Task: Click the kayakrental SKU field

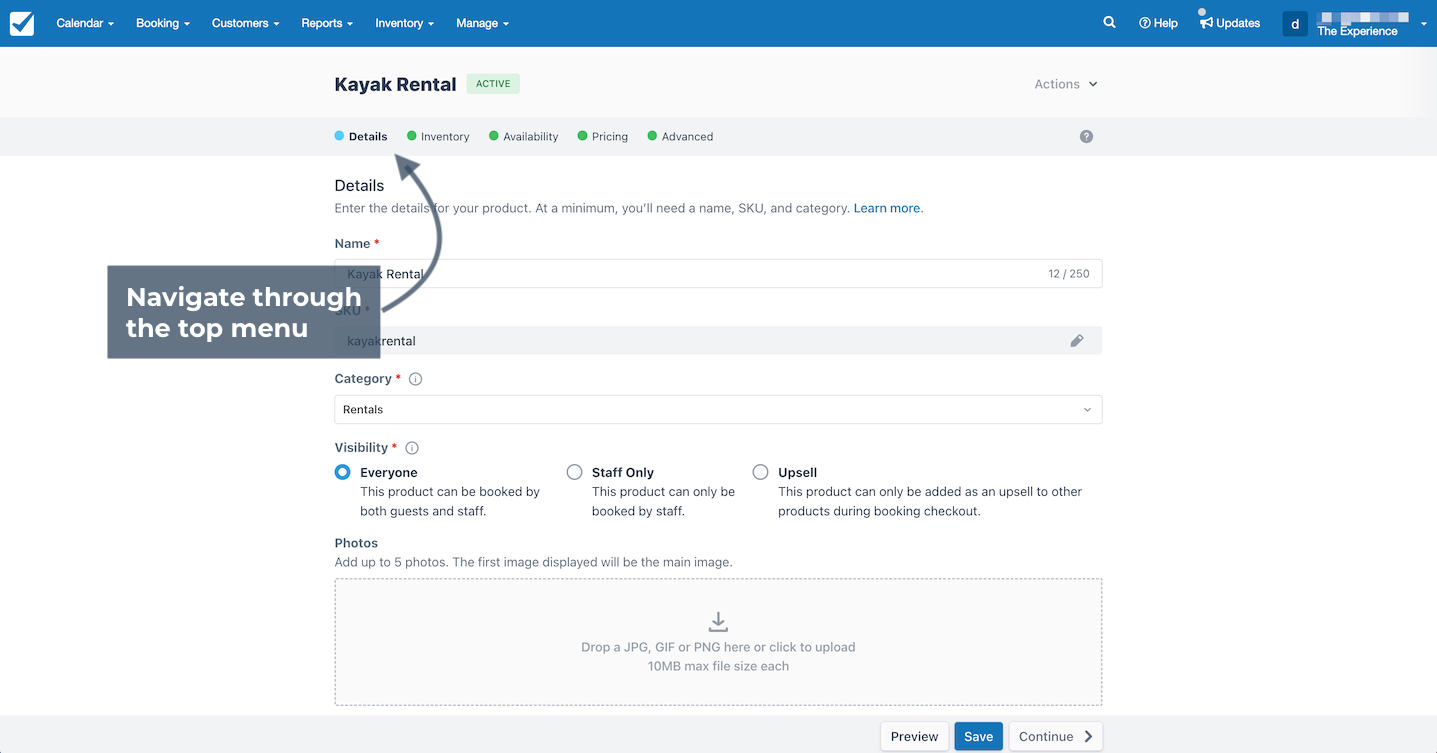Action: 718,341
